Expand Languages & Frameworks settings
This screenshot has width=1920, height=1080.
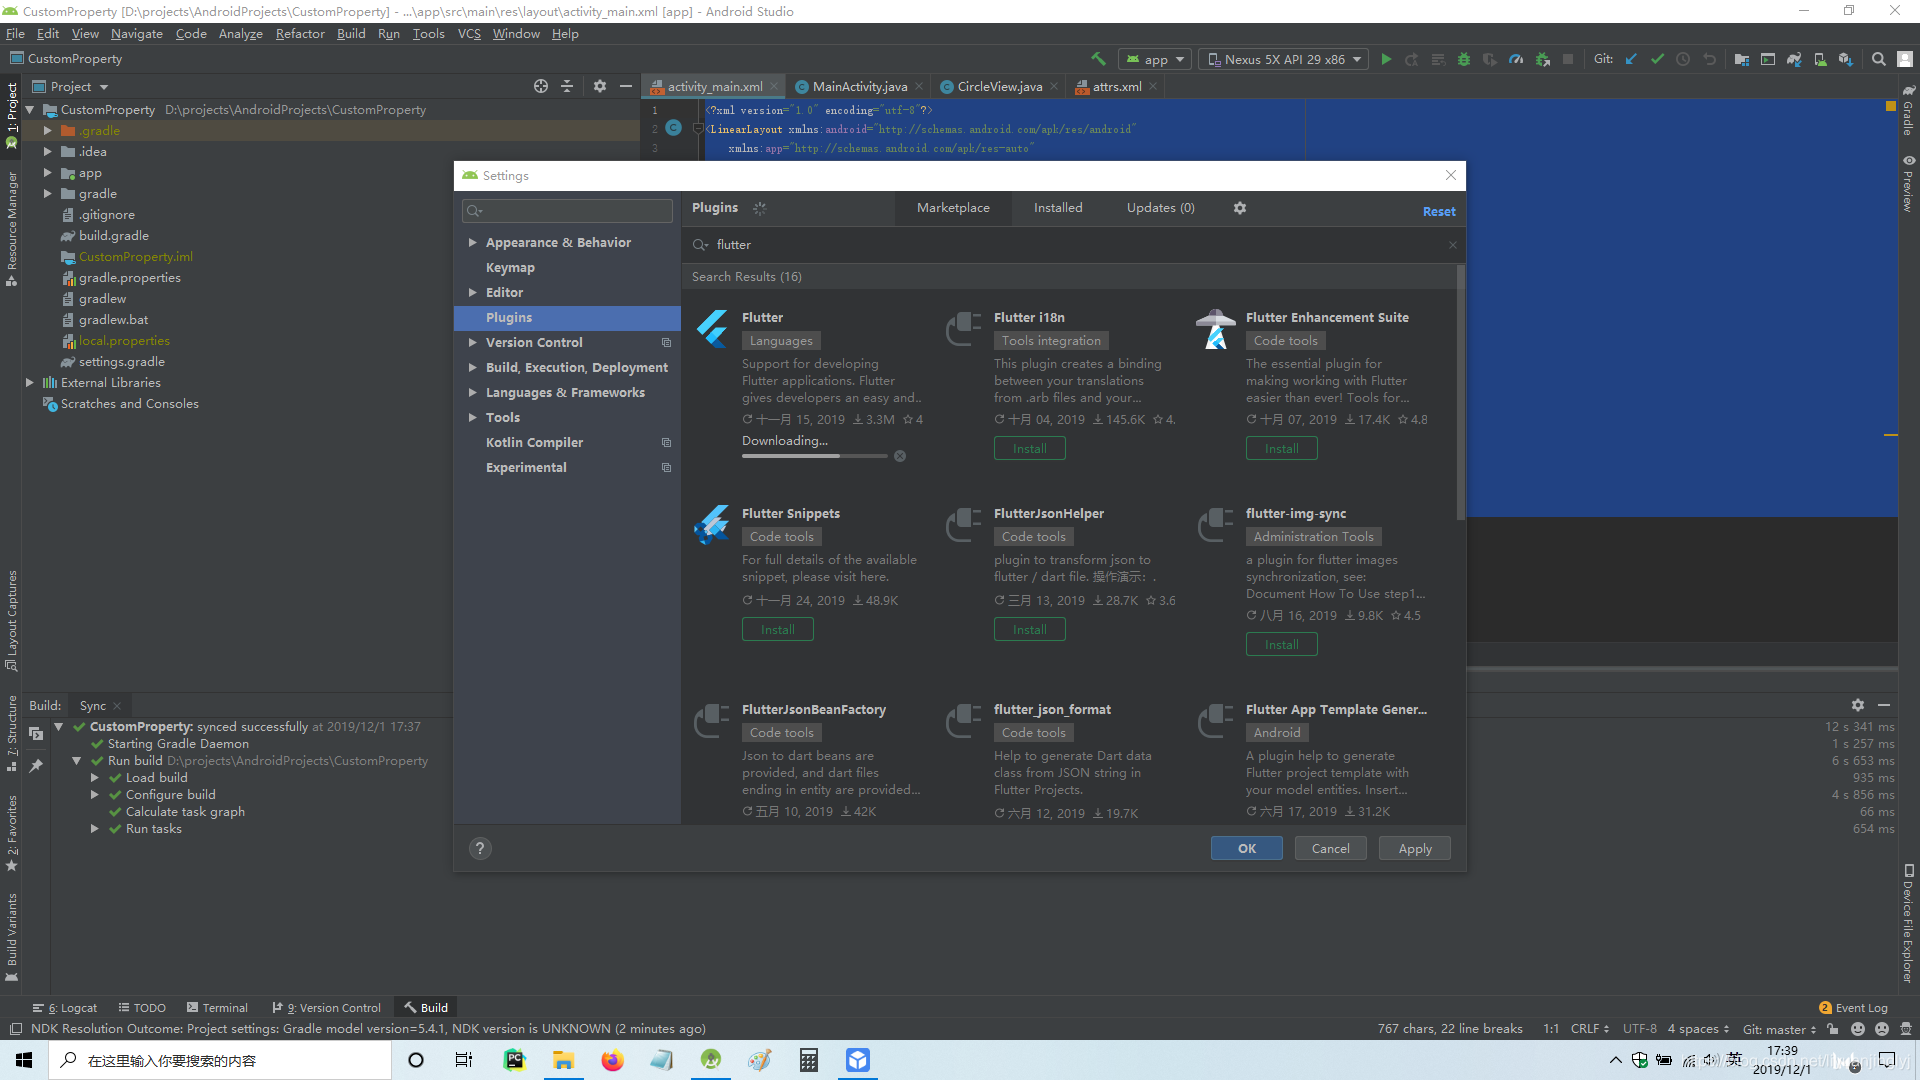pos(472,392)
